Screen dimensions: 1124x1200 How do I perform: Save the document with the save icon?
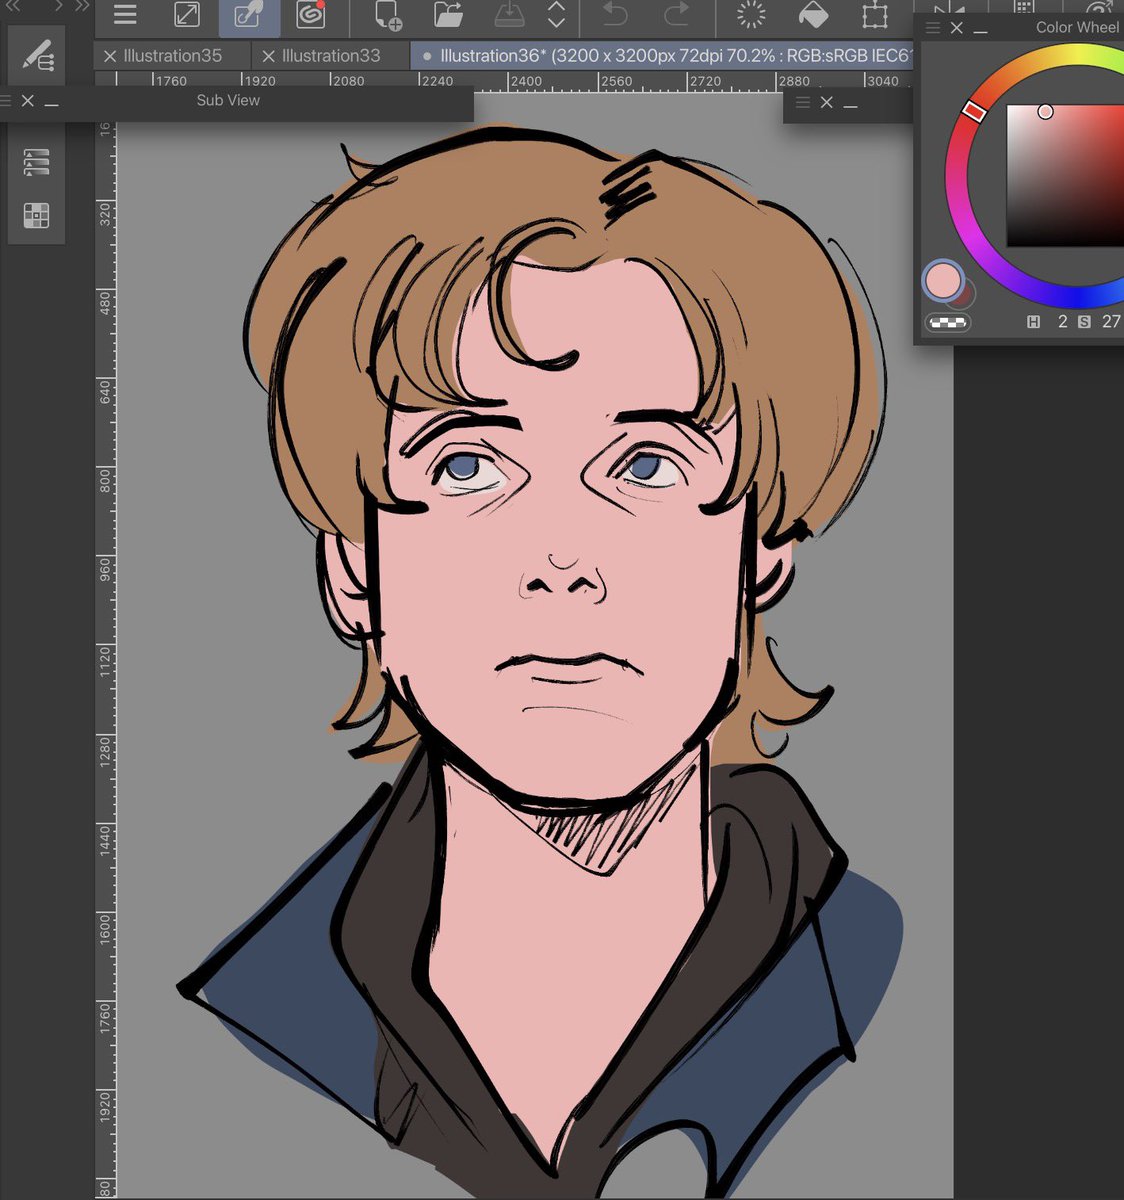click(511, 15)
